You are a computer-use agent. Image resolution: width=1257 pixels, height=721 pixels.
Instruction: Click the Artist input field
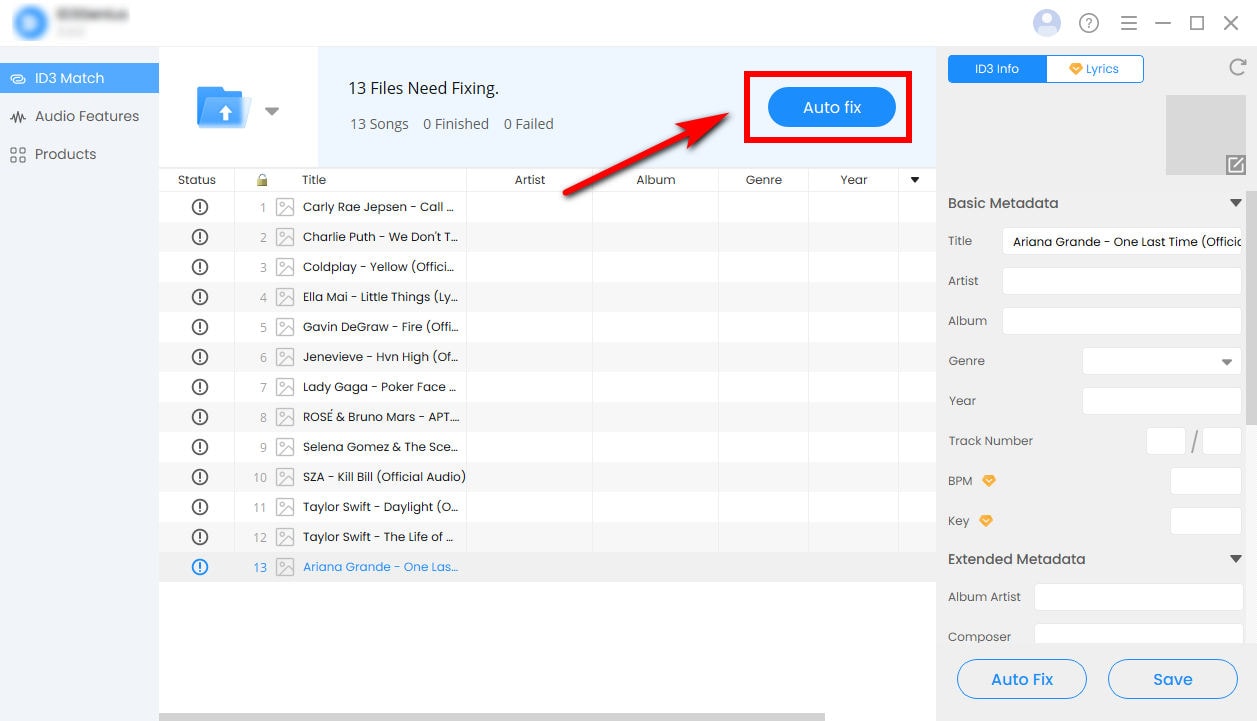pos(1122,281)
